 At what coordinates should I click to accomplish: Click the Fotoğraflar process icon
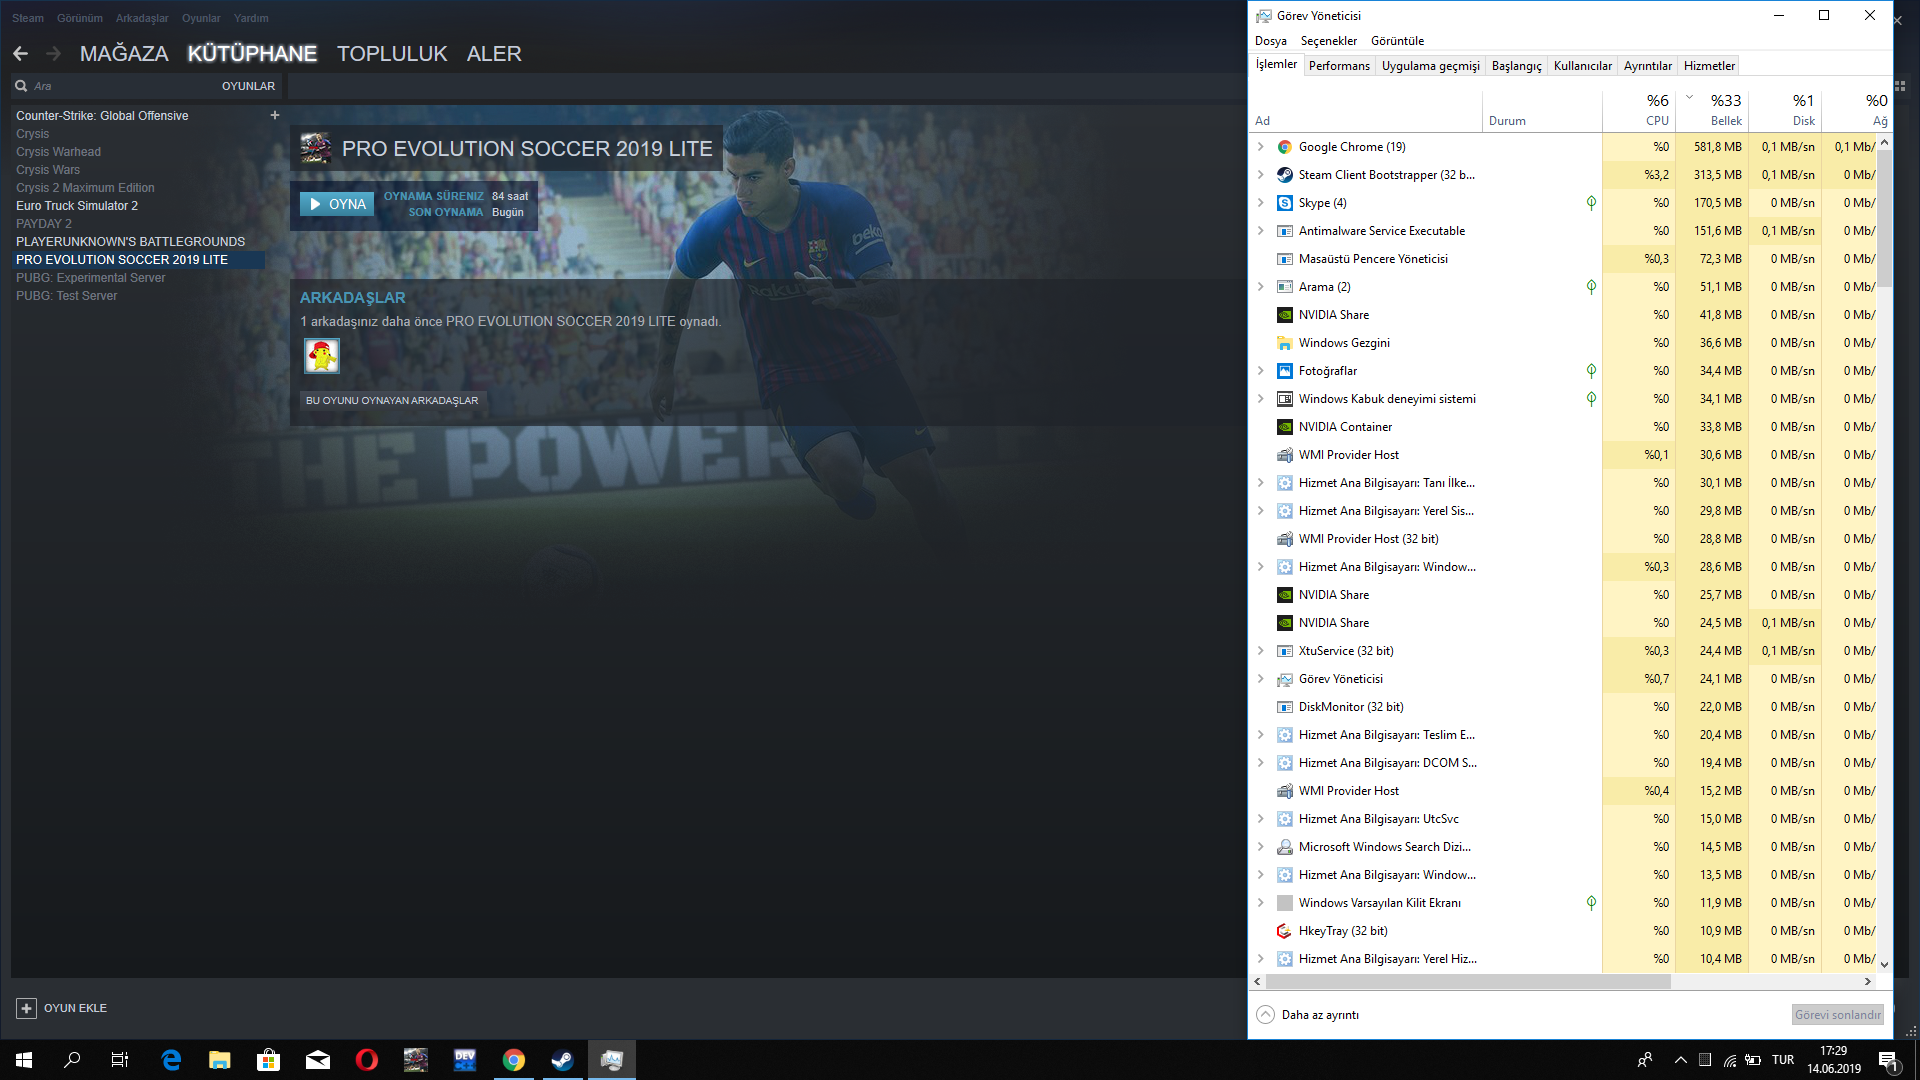tap(1285, 371)
